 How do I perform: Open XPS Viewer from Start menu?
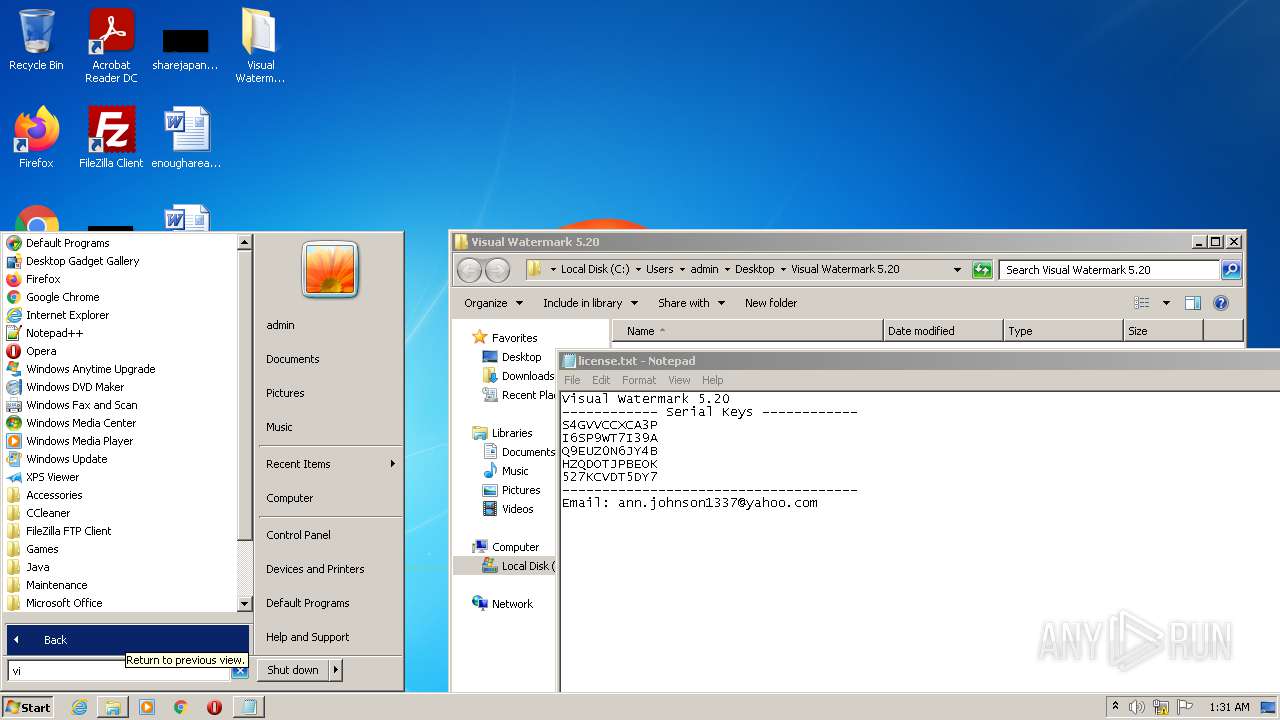[x=52, y=477]
